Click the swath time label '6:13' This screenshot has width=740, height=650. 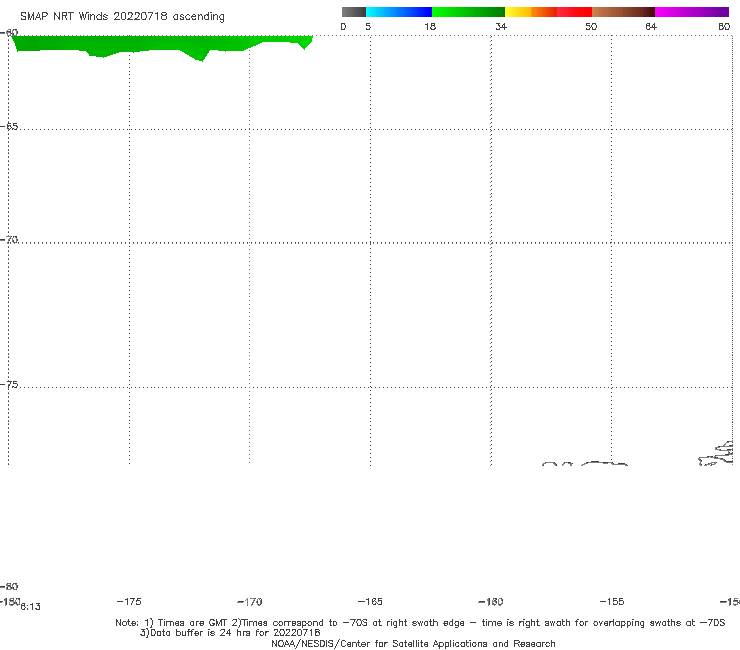pyautogui.click(x=31, y=607)
